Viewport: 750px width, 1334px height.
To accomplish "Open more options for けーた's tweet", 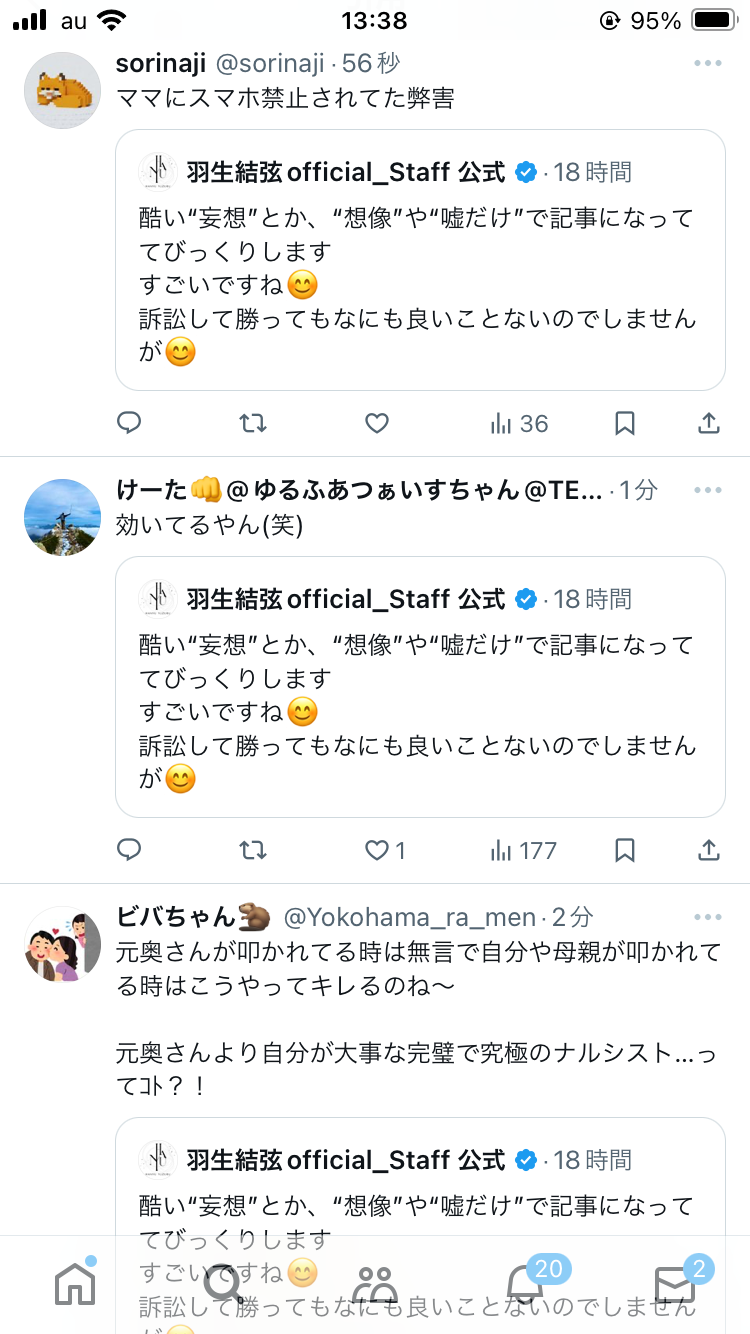I will pos(707,490).
